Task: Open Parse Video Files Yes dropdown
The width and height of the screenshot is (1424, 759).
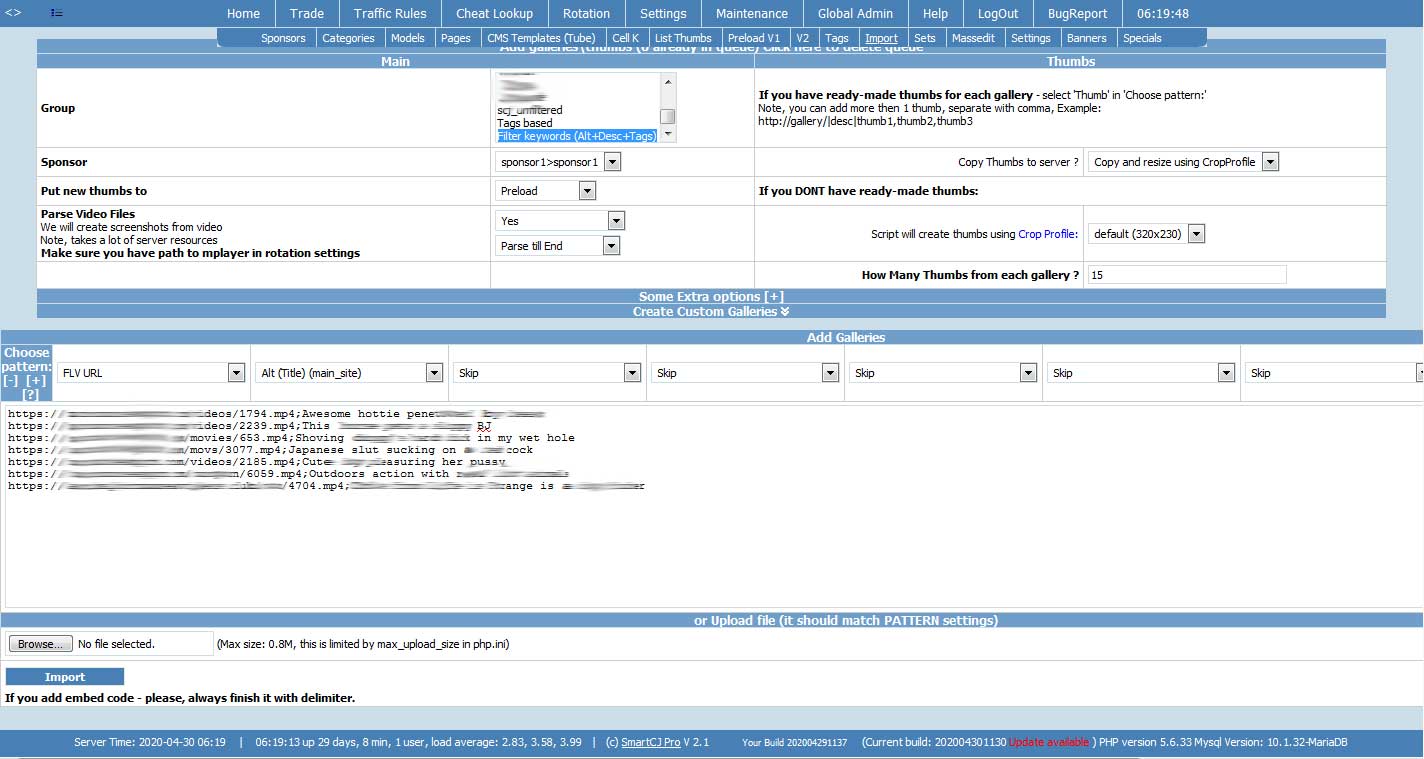Action: pyautogui.click(x=560, y=220)
